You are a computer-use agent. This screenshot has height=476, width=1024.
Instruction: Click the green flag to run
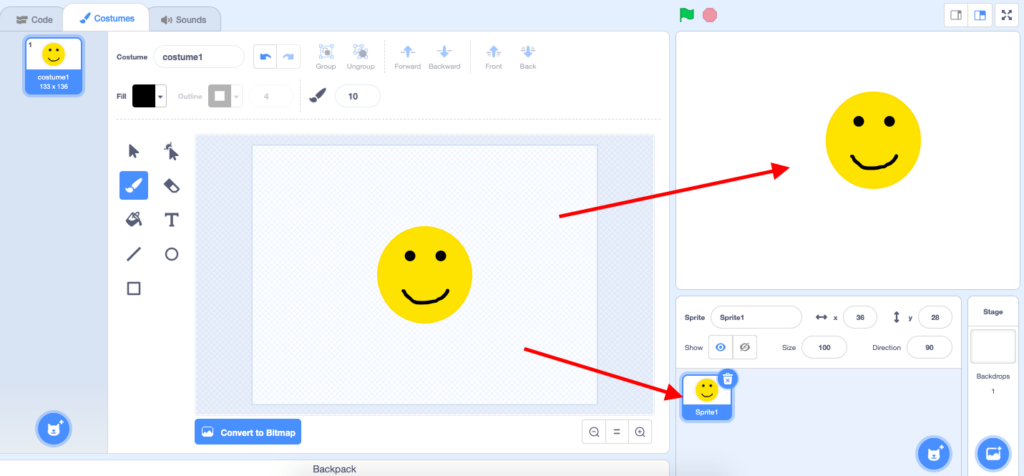point(686,14)
